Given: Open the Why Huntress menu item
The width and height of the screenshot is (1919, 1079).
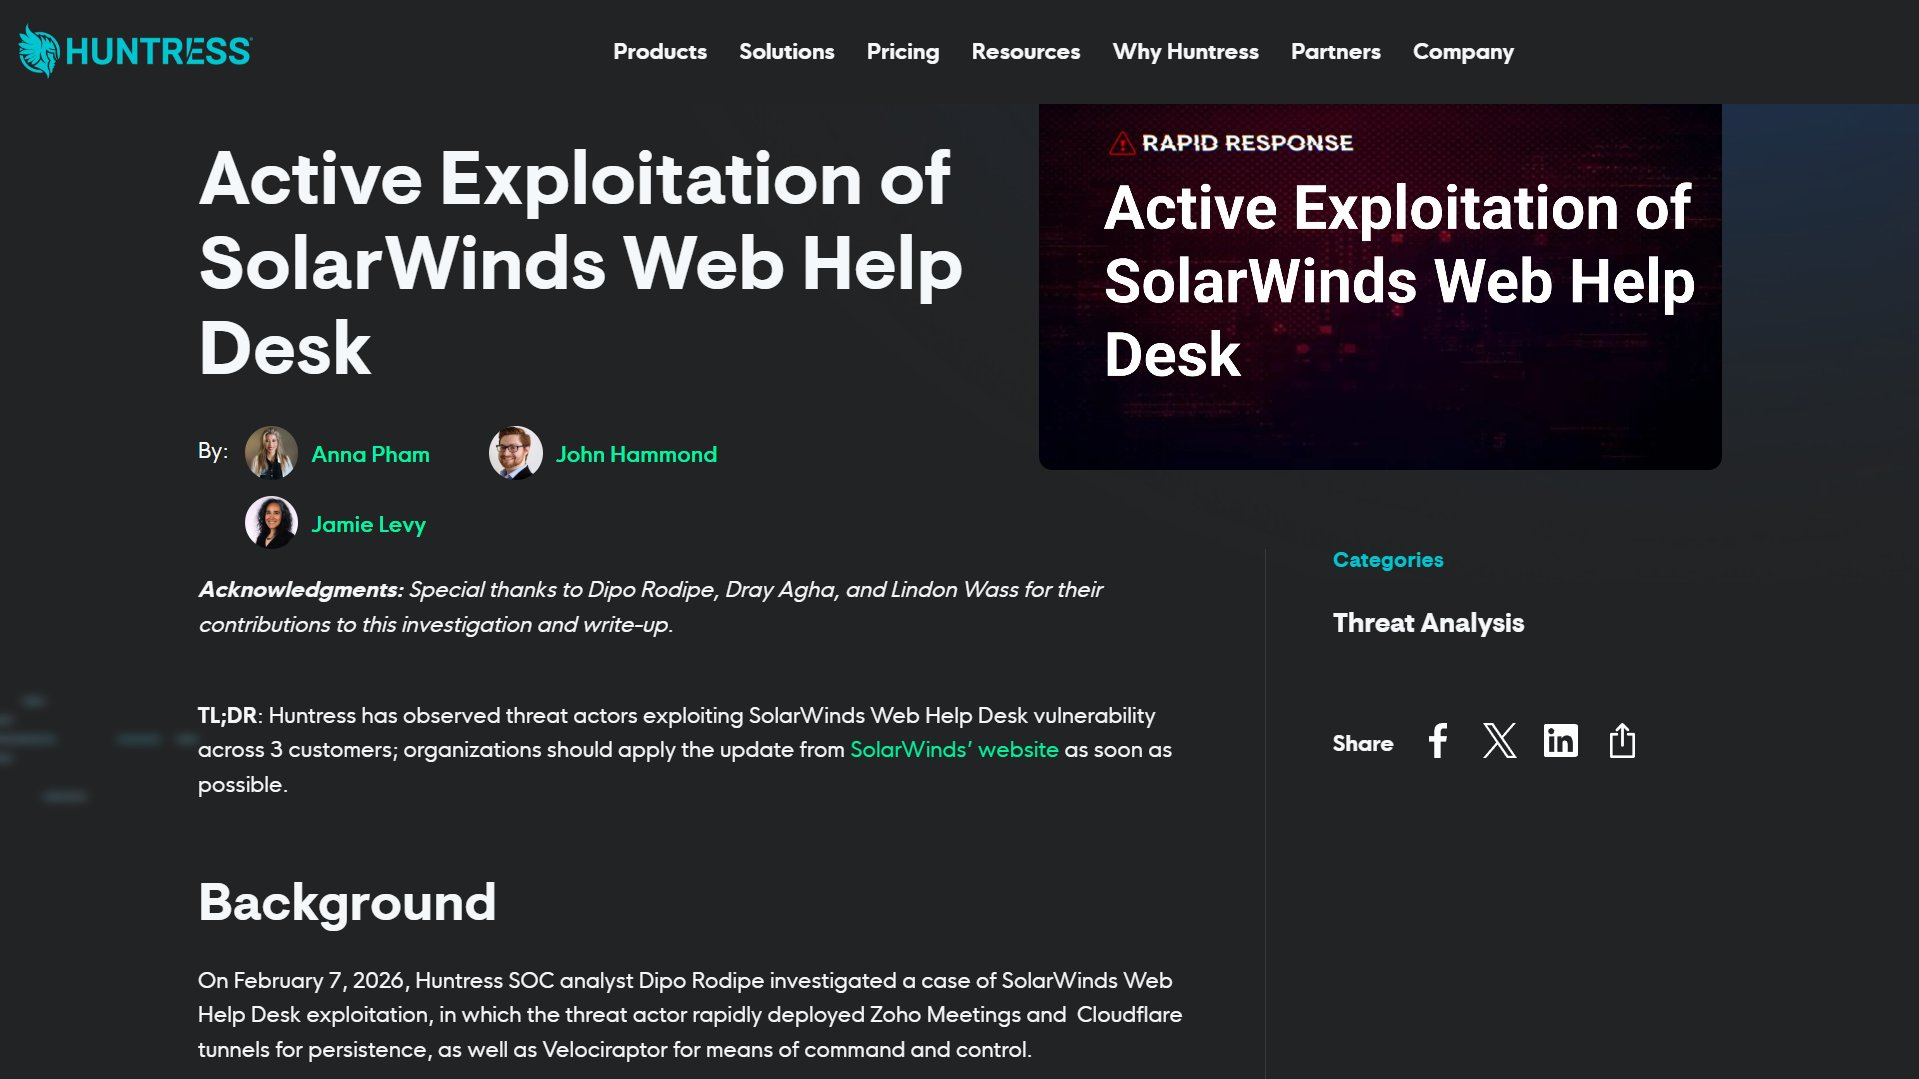Looking at the screenshot, I should (1185, 52).
